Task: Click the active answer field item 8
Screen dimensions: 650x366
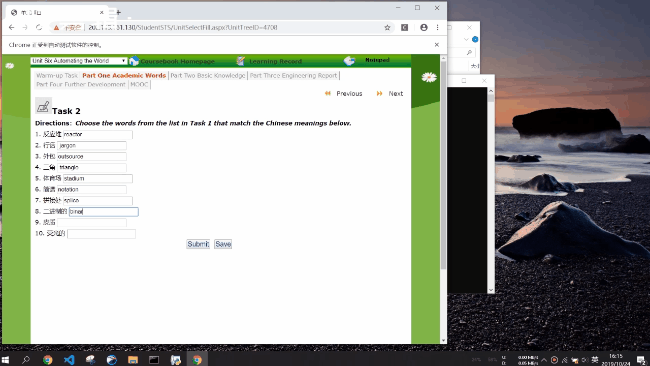Action: click(104, 211)
